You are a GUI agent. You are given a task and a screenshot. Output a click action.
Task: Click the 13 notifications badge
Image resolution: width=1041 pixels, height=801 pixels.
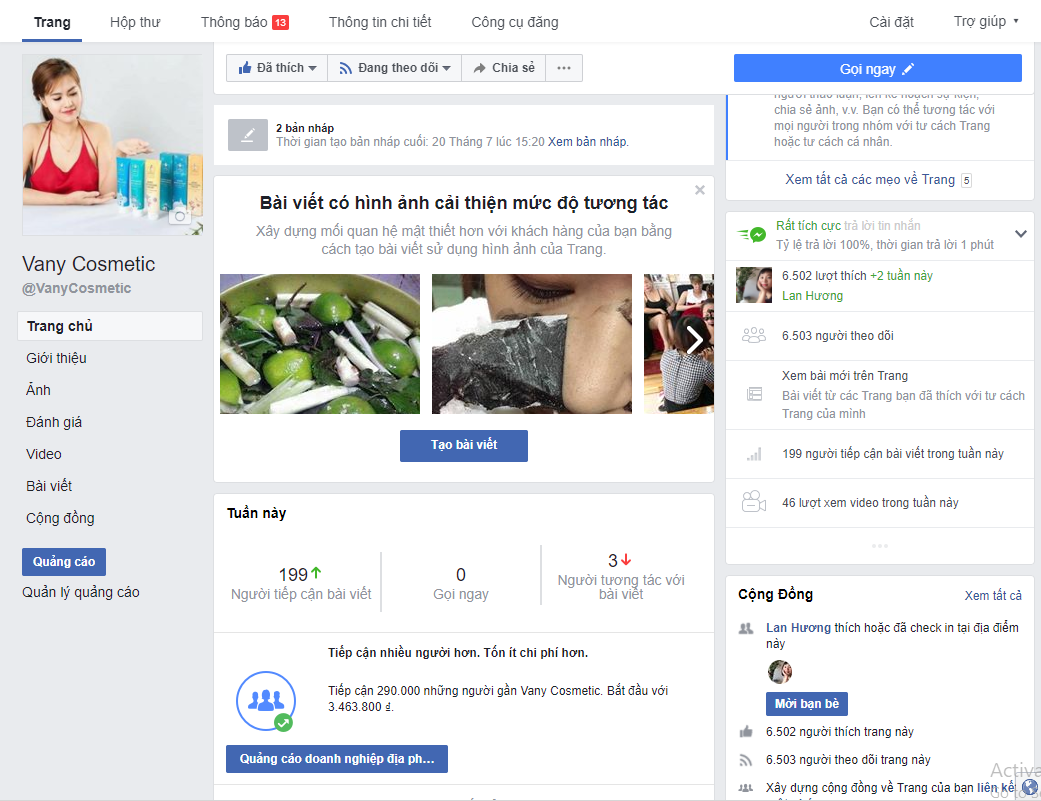click(x=280, y=23)
